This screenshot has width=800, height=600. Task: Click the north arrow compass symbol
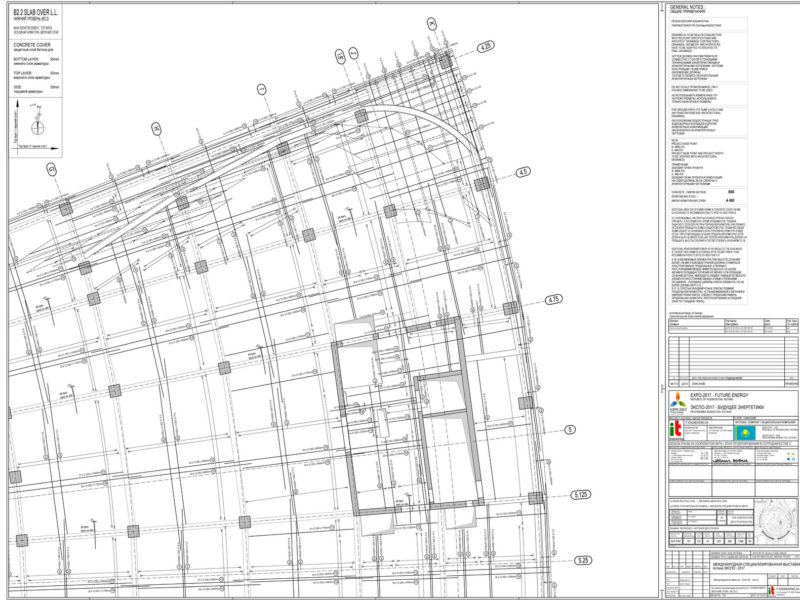38,126
